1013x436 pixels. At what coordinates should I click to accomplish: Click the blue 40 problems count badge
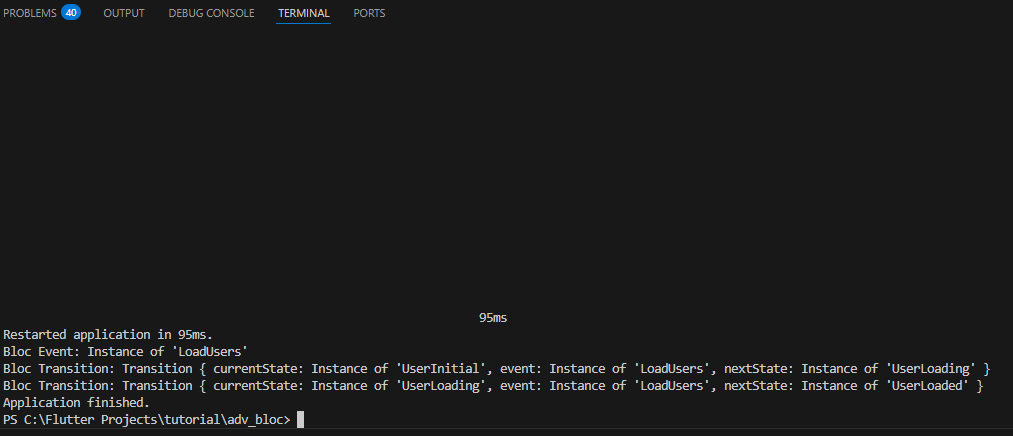pos(71,13)
